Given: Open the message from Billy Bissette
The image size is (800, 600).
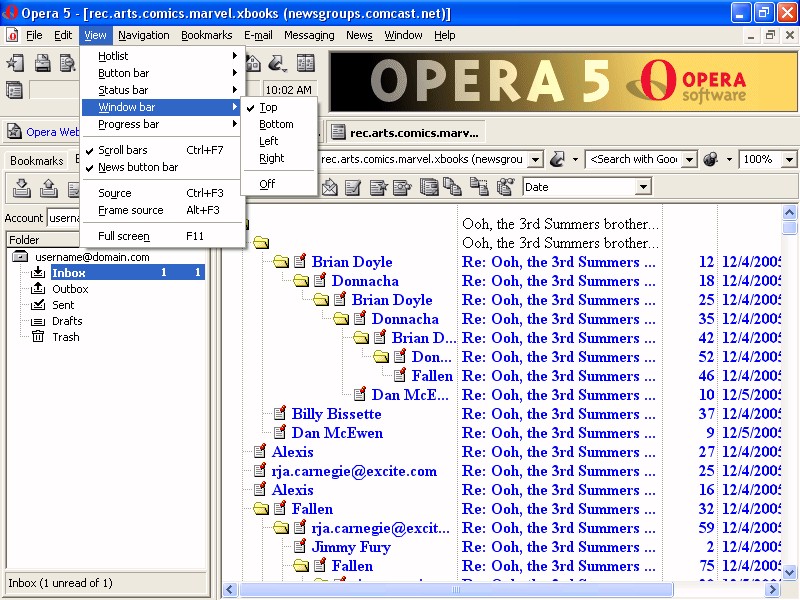Looking at the screenshot, I should tap(336, 414).
